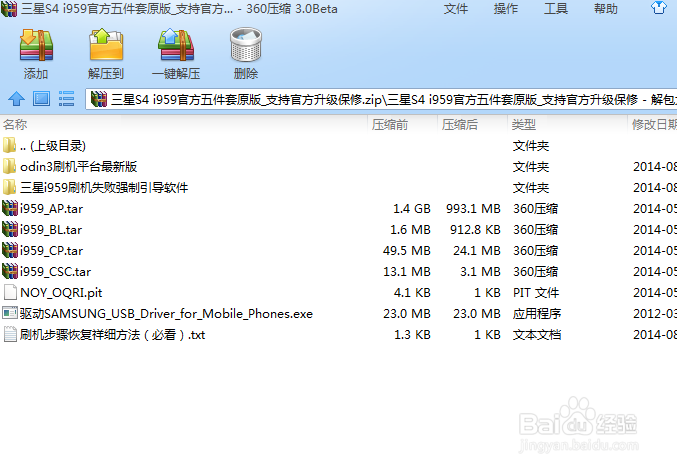Viewport: 677px width, 469px height.
Task: Click the NOY_OQRI.pit file icon
Action: coord(9,292)
